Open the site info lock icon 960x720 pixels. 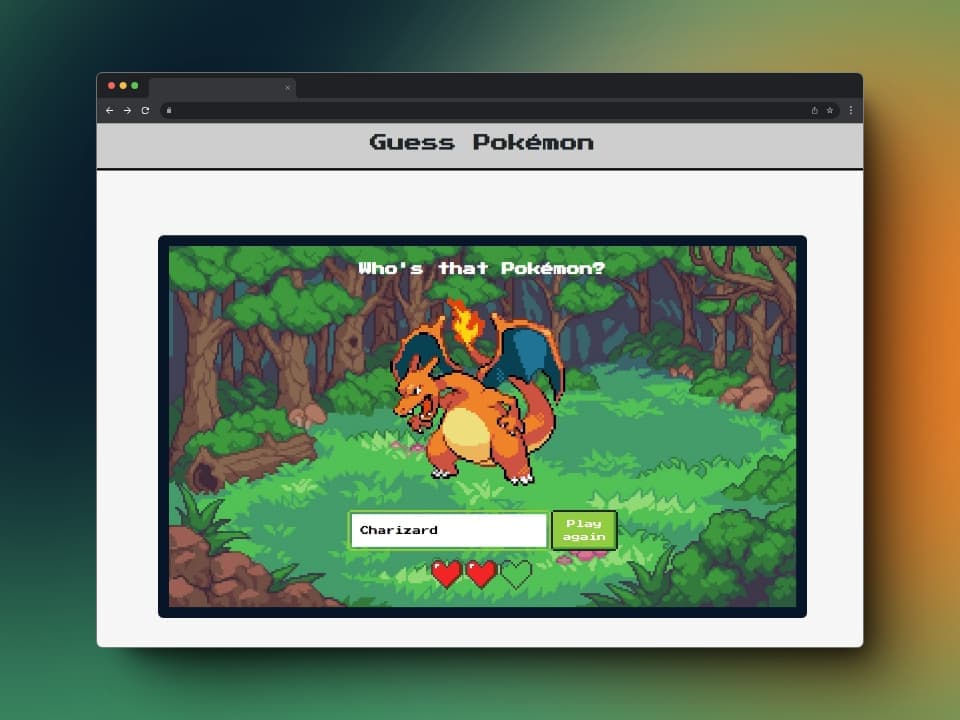[169, 111]
